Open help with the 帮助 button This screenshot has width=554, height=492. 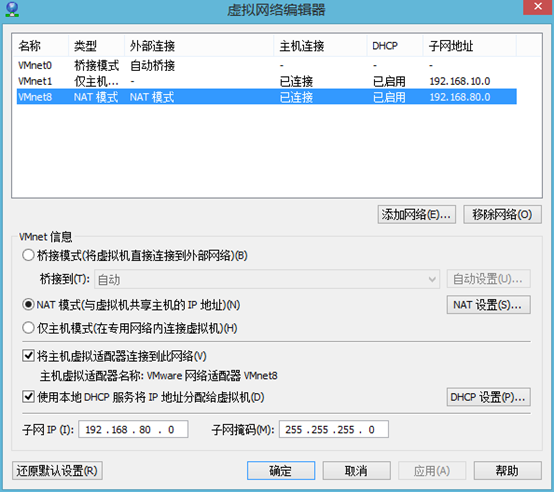click(507, 470)
